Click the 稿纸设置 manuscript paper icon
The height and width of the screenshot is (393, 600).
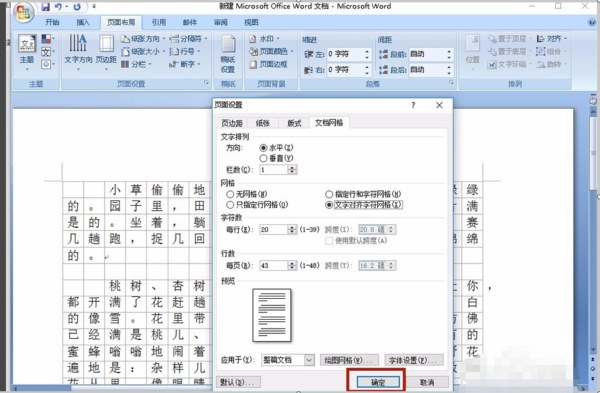point(228,54)
